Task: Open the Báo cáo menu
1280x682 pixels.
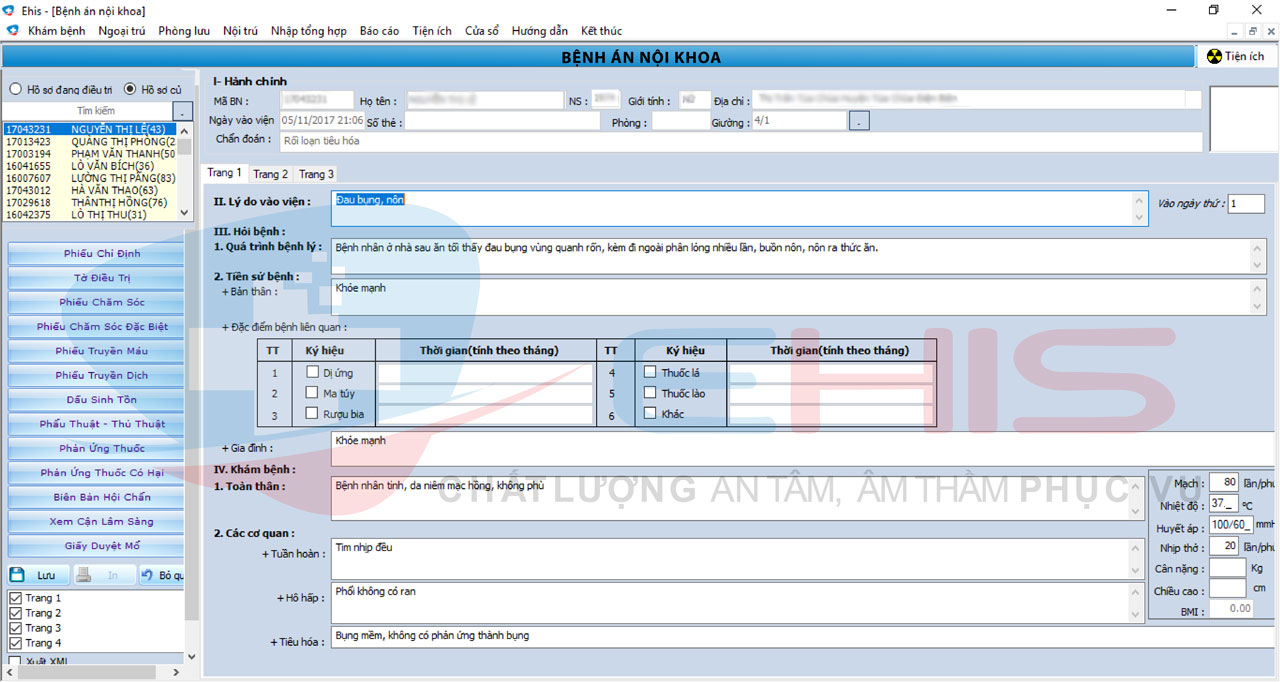Action: pyautogui.click(x=379, y=31)
